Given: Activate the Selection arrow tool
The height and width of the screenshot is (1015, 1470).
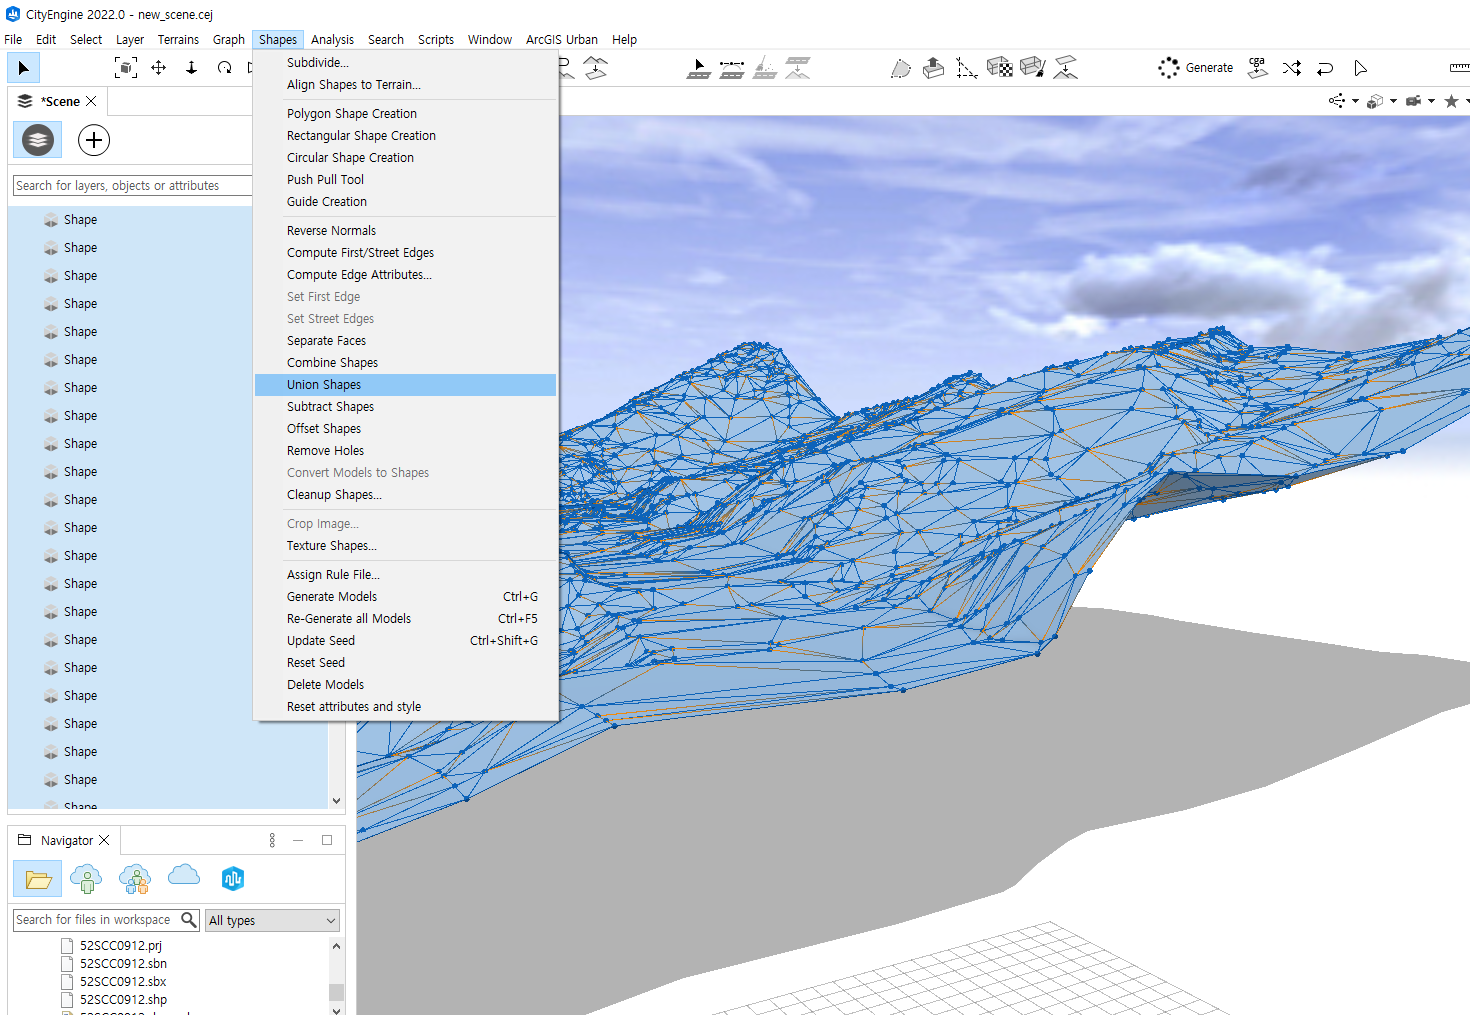Looking at the screenshot, I should coord(23,68).
